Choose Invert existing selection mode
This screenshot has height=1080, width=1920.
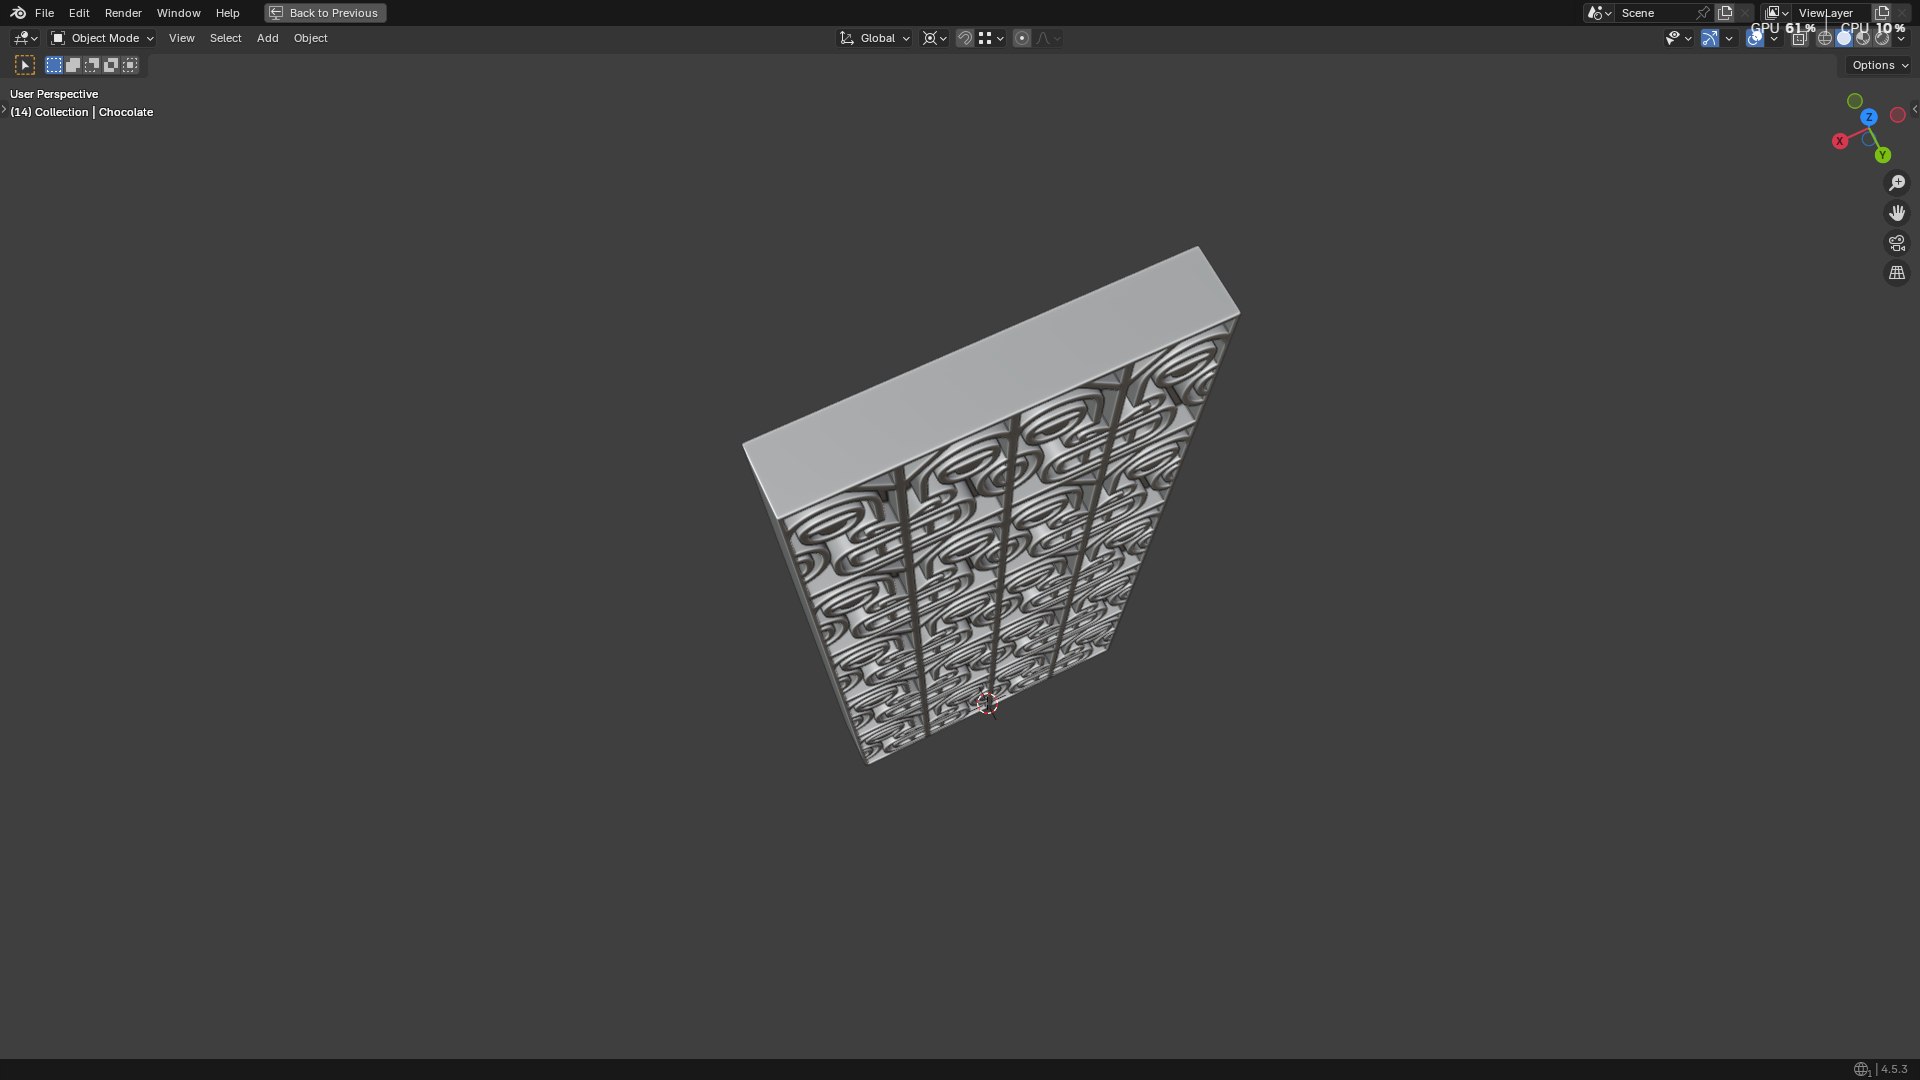tap(111, 65)
